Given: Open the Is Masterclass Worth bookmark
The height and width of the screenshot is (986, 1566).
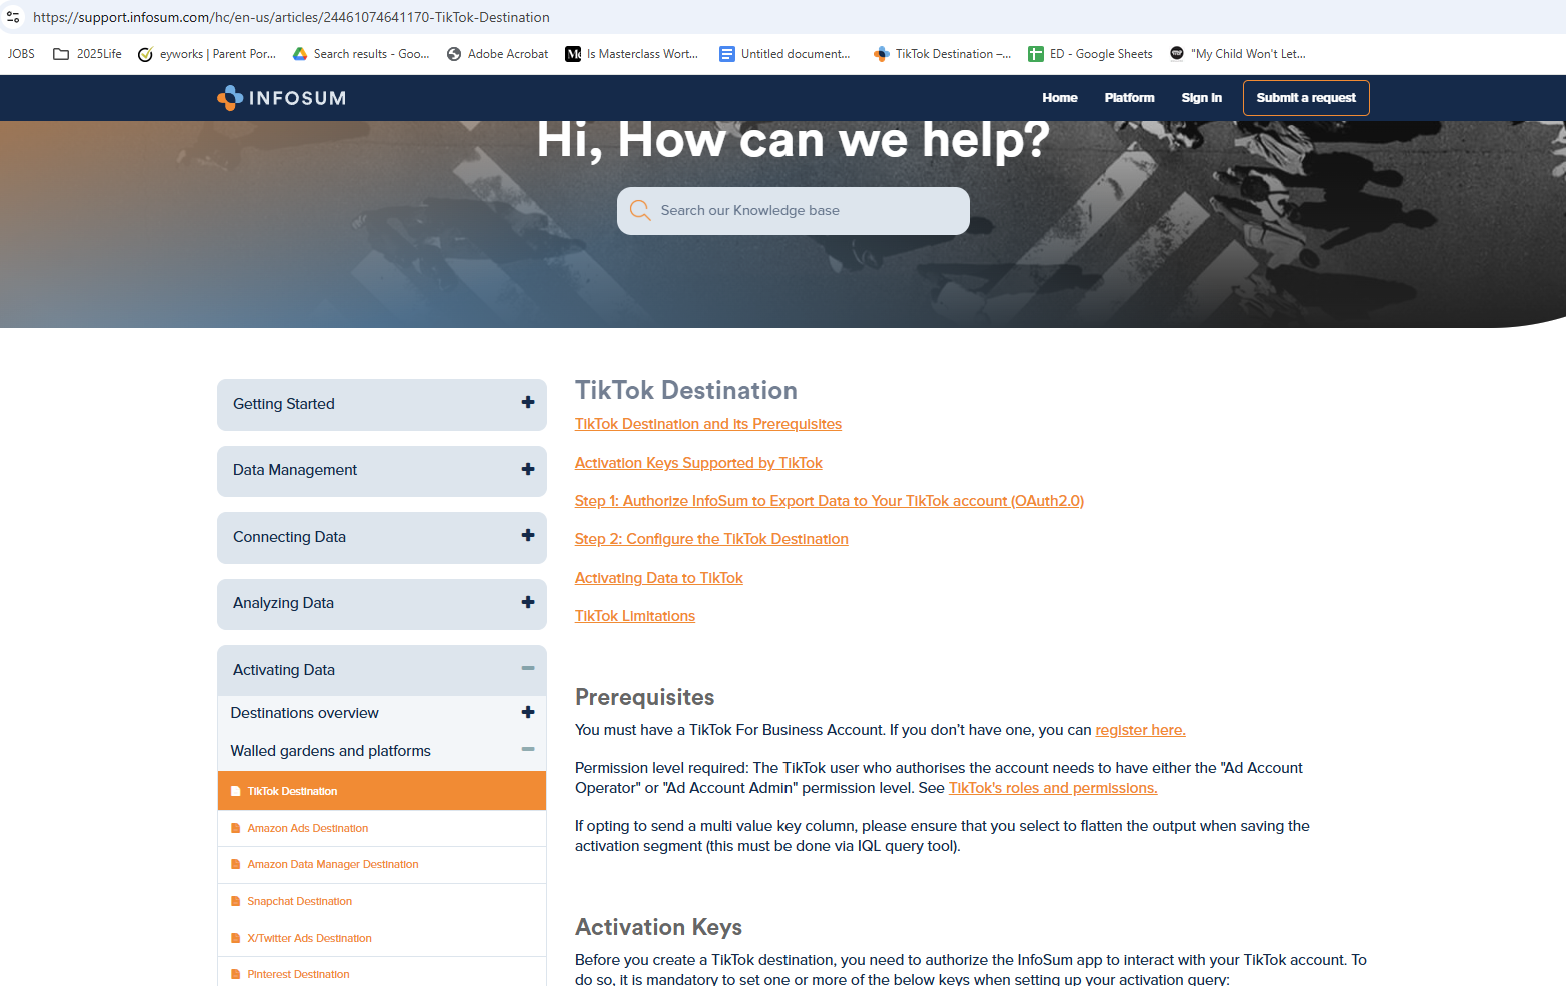Looking at the screenshot, I should point(632,54).
